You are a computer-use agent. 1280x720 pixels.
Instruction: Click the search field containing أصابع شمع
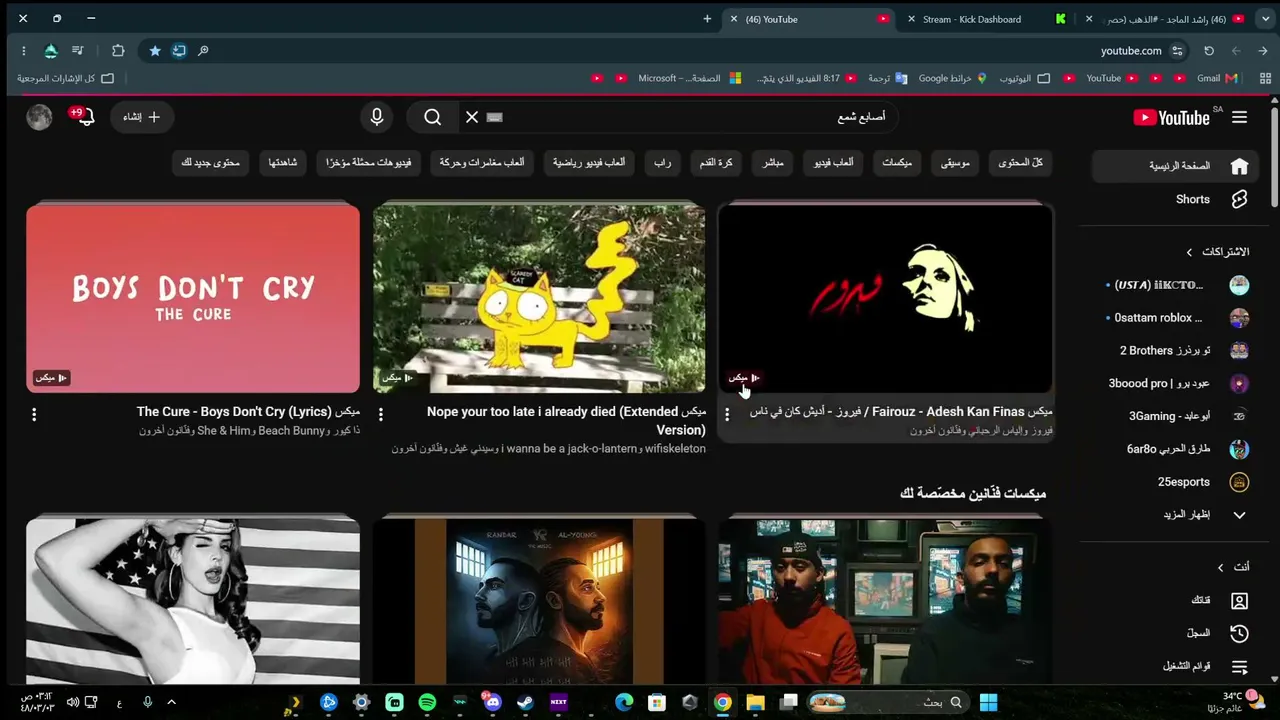[680, 117]
